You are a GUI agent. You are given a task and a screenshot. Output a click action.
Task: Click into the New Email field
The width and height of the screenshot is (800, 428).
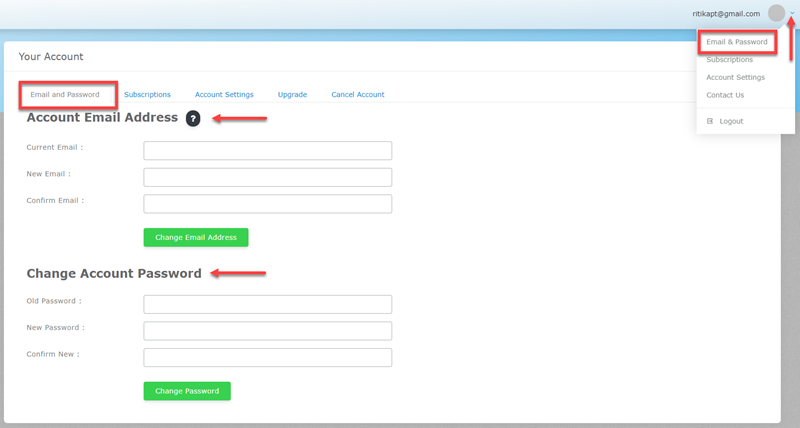[x=267, y=177]
